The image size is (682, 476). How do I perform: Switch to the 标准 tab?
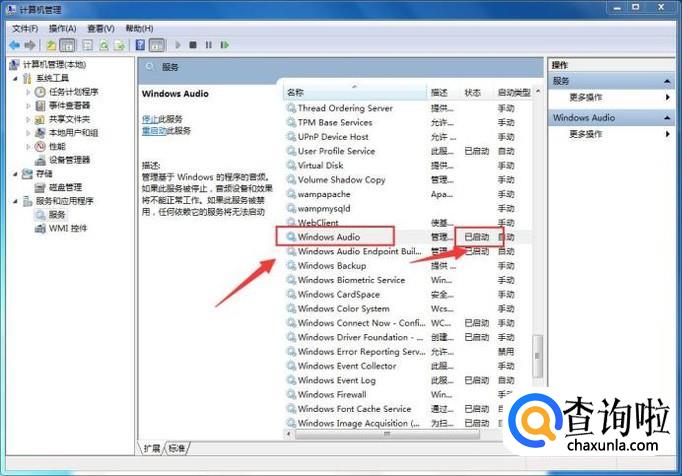pyautogui.click(x=177, y=448)
